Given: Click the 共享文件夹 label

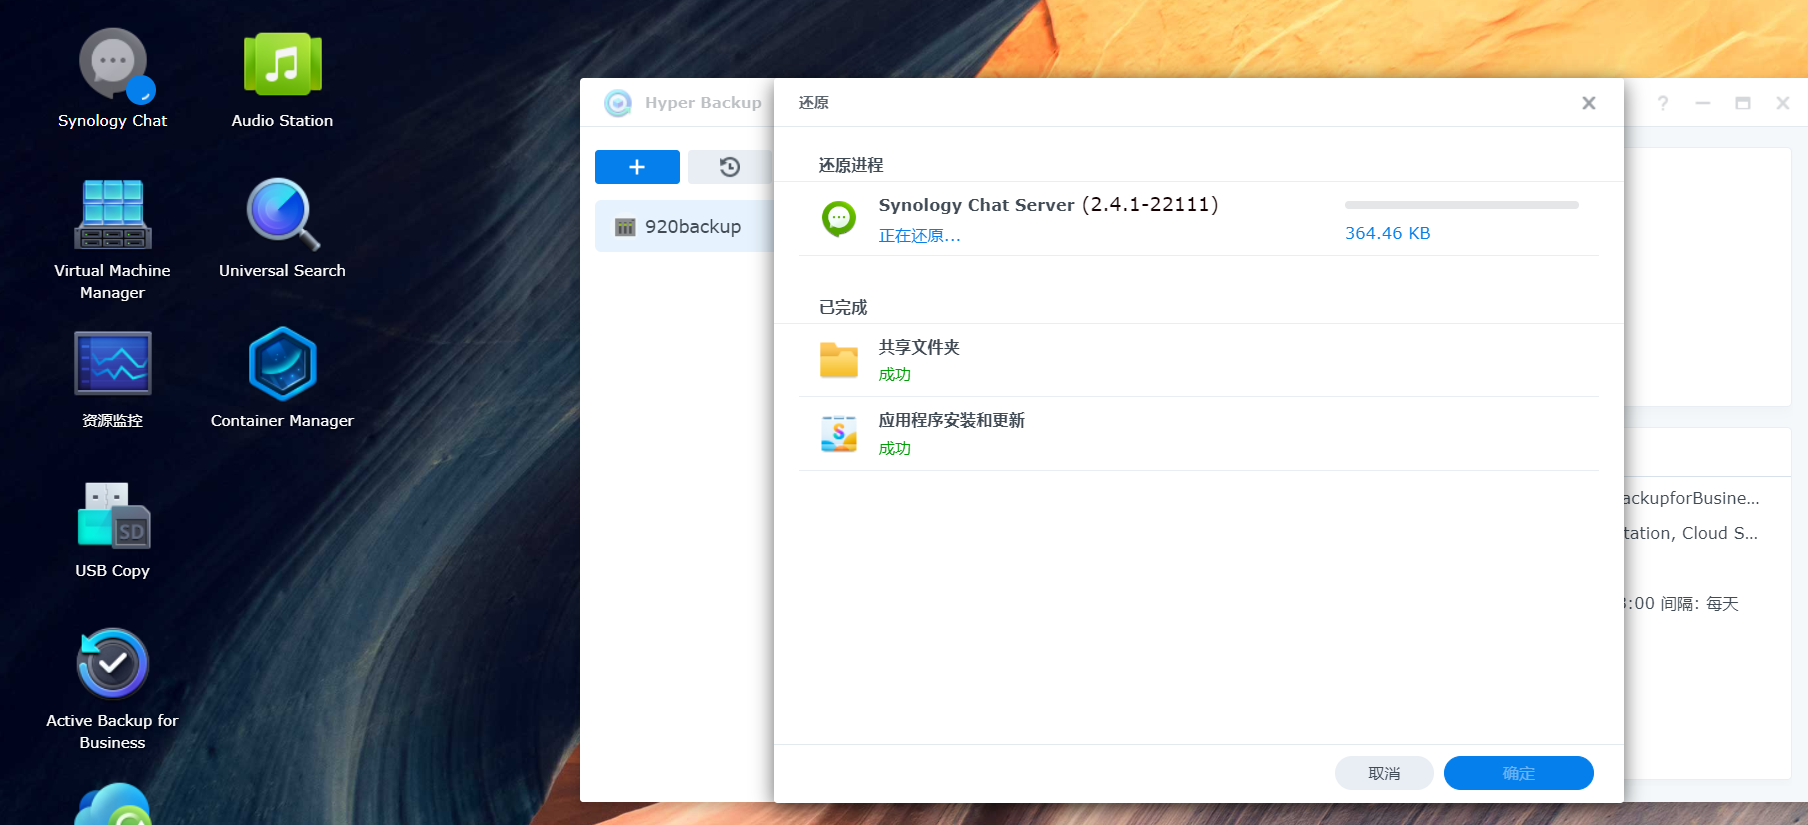Looking at the screenshot, I should coord(919,347).
